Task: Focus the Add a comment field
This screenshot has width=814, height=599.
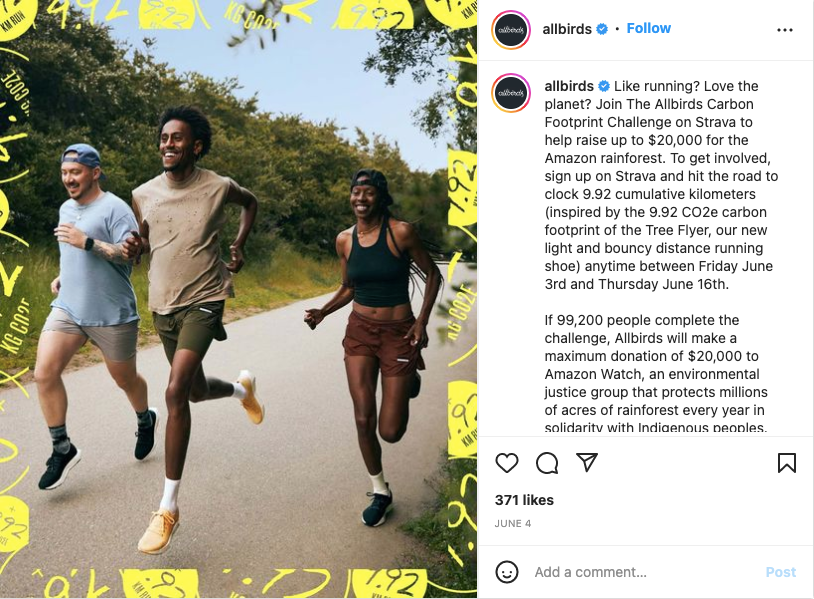Action: [644, 572]
